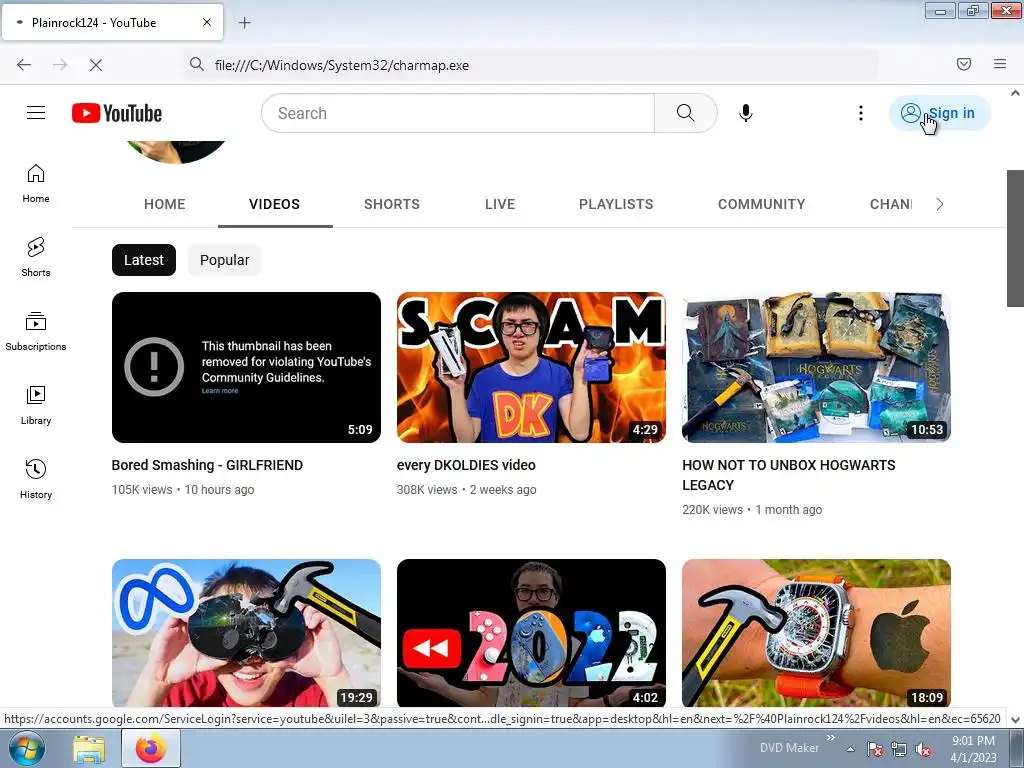Open Windows Explorer from taskbar
1024x768 pixels.
[89, 749]
